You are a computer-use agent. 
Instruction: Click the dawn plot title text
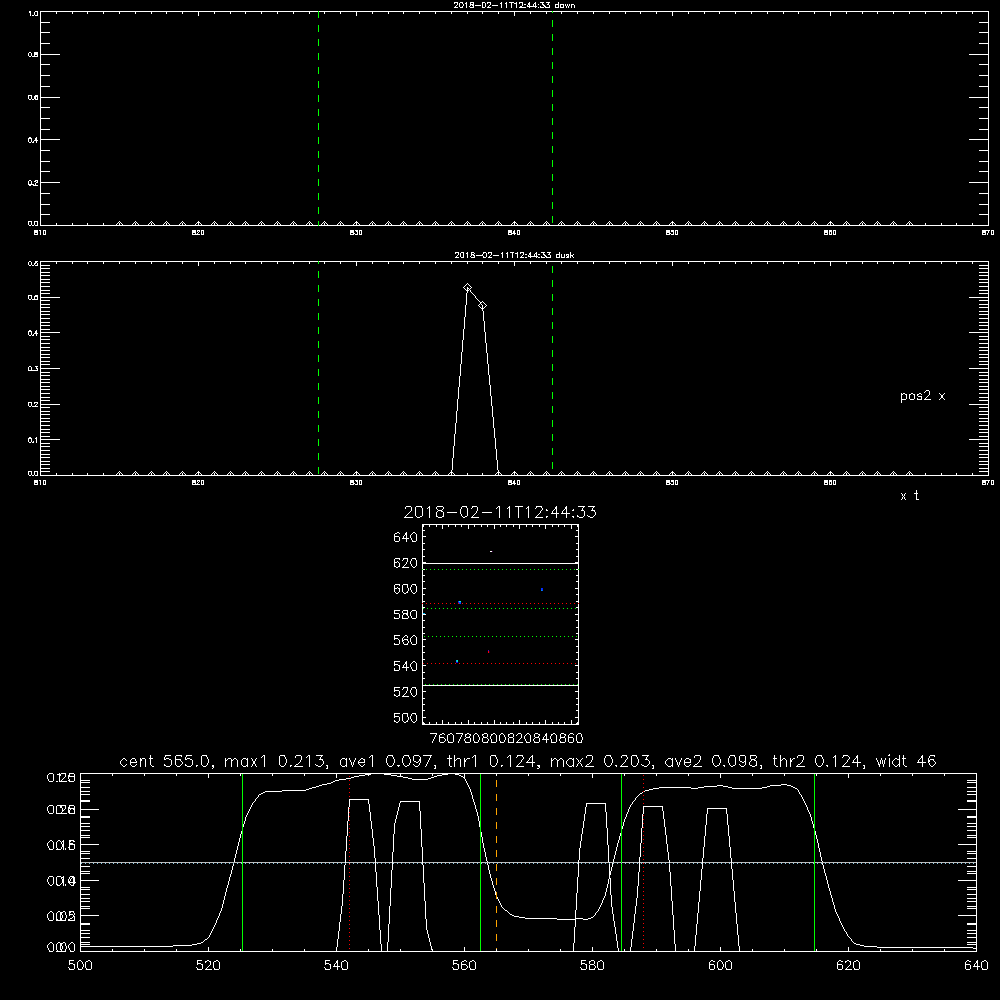[514, 5]
